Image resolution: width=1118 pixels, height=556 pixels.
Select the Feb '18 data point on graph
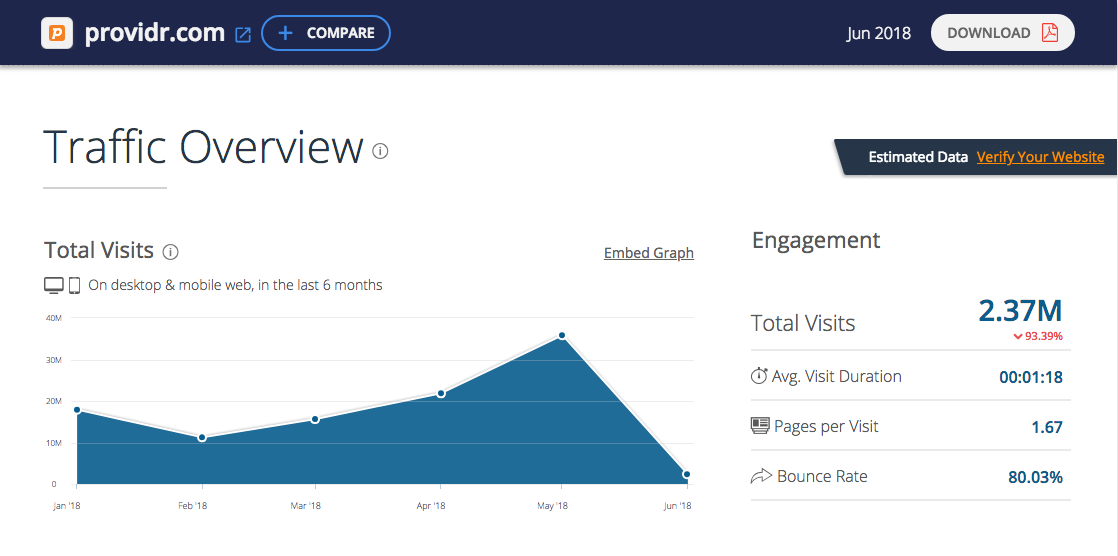(x=202, y=438)
